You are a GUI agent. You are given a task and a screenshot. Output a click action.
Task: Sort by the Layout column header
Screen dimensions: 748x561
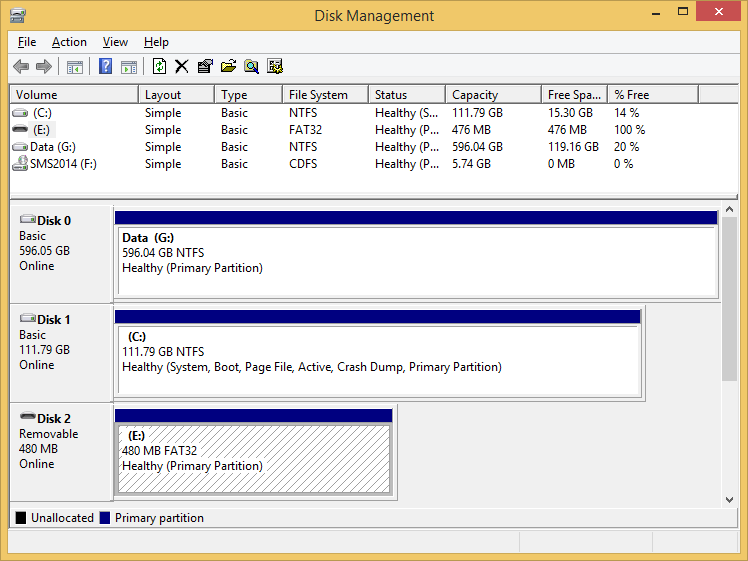click(x=177, y=94)
